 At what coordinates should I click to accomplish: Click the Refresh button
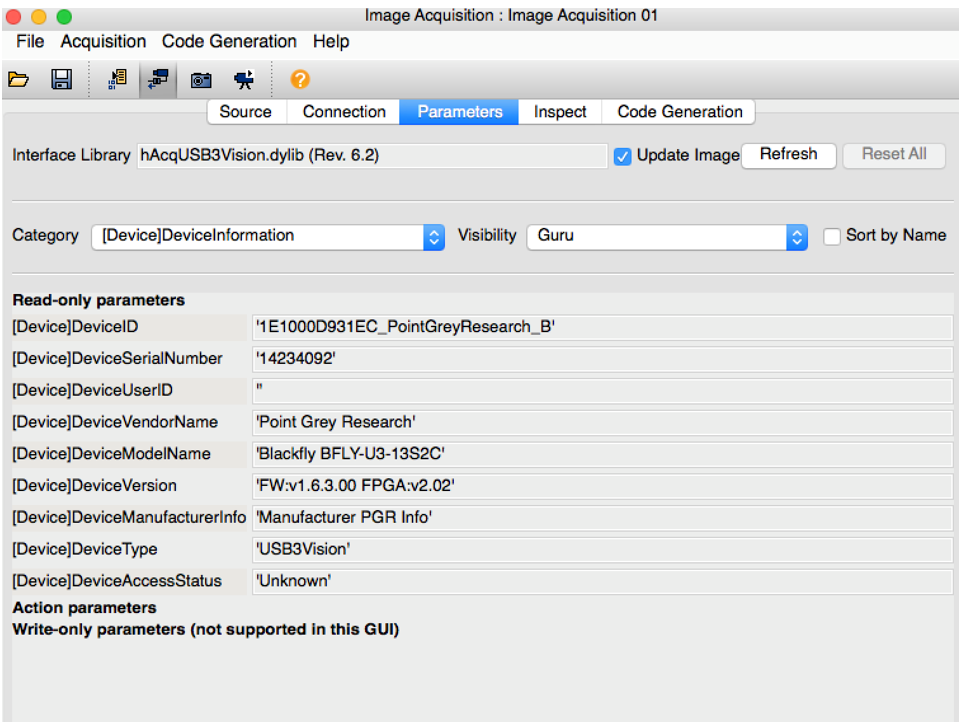(x=789, y=154)
